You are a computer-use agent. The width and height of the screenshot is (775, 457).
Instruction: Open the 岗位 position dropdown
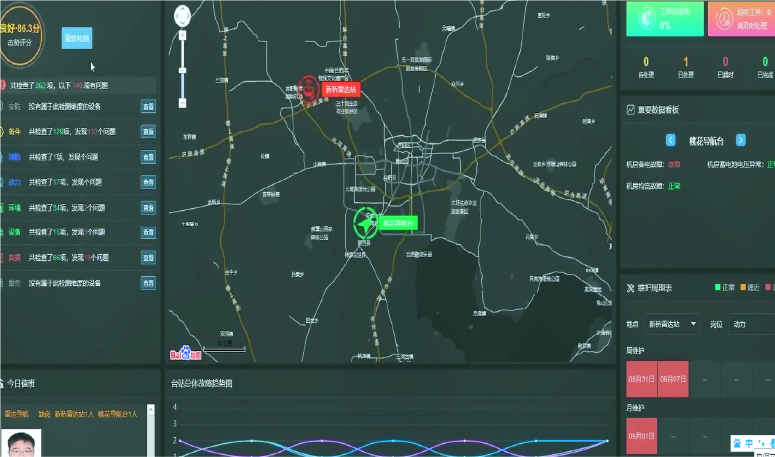pos(752,324)
